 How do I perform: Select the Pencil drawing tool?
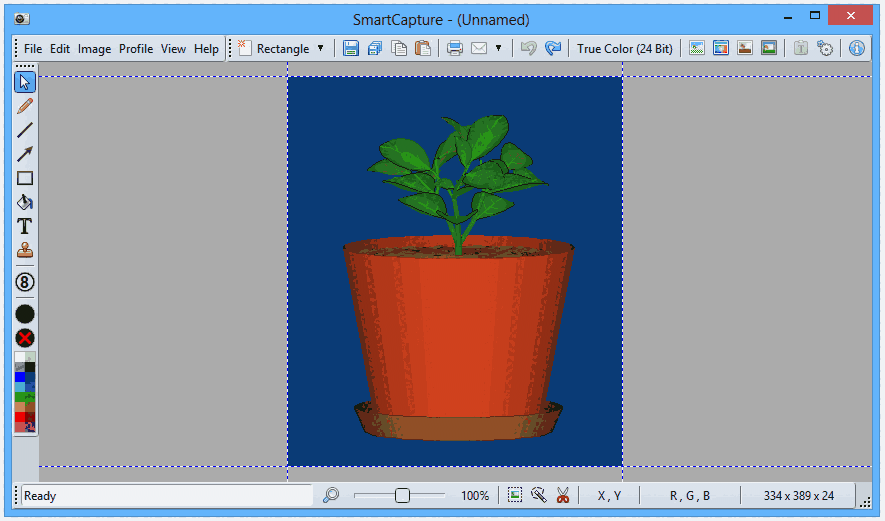(25, 106)
